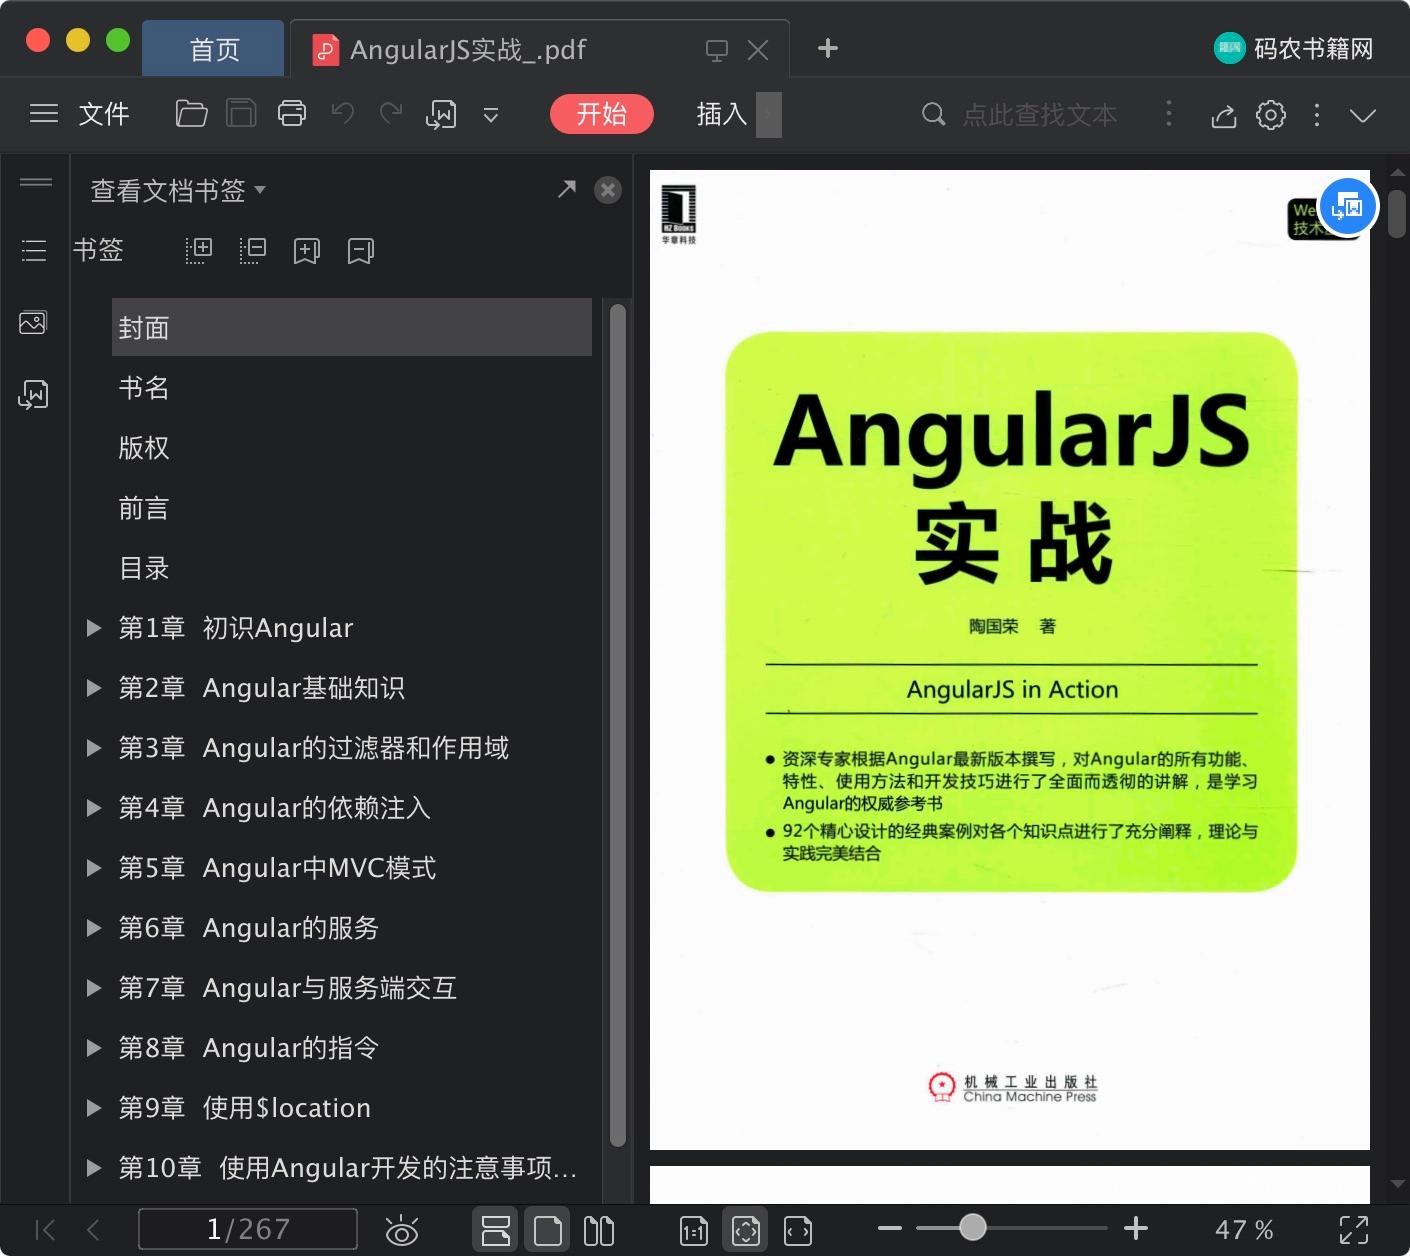Click the share export icon
Image resolution: width=1410 pixels, height=1256 pixels.
(1224, 115)
